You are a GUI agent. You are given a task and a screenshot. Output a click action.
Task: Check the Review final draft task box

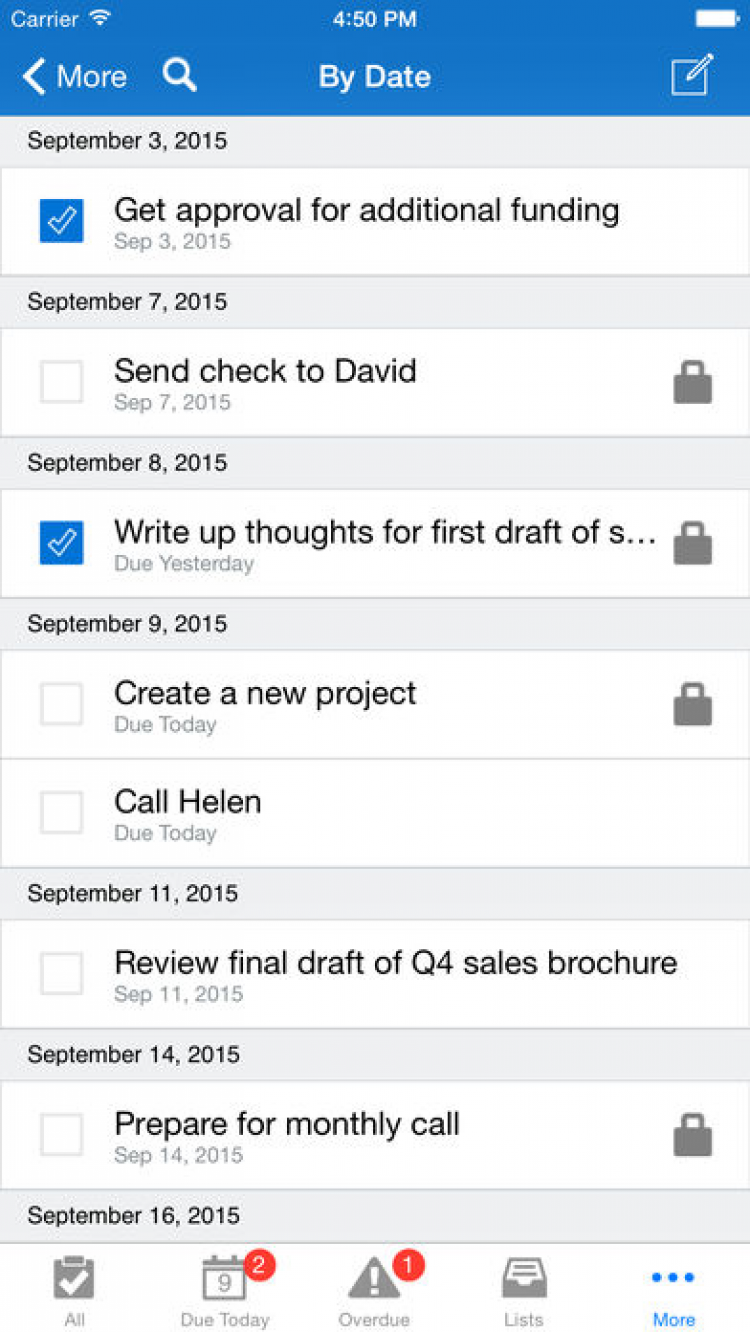click(x=62, y=974)
